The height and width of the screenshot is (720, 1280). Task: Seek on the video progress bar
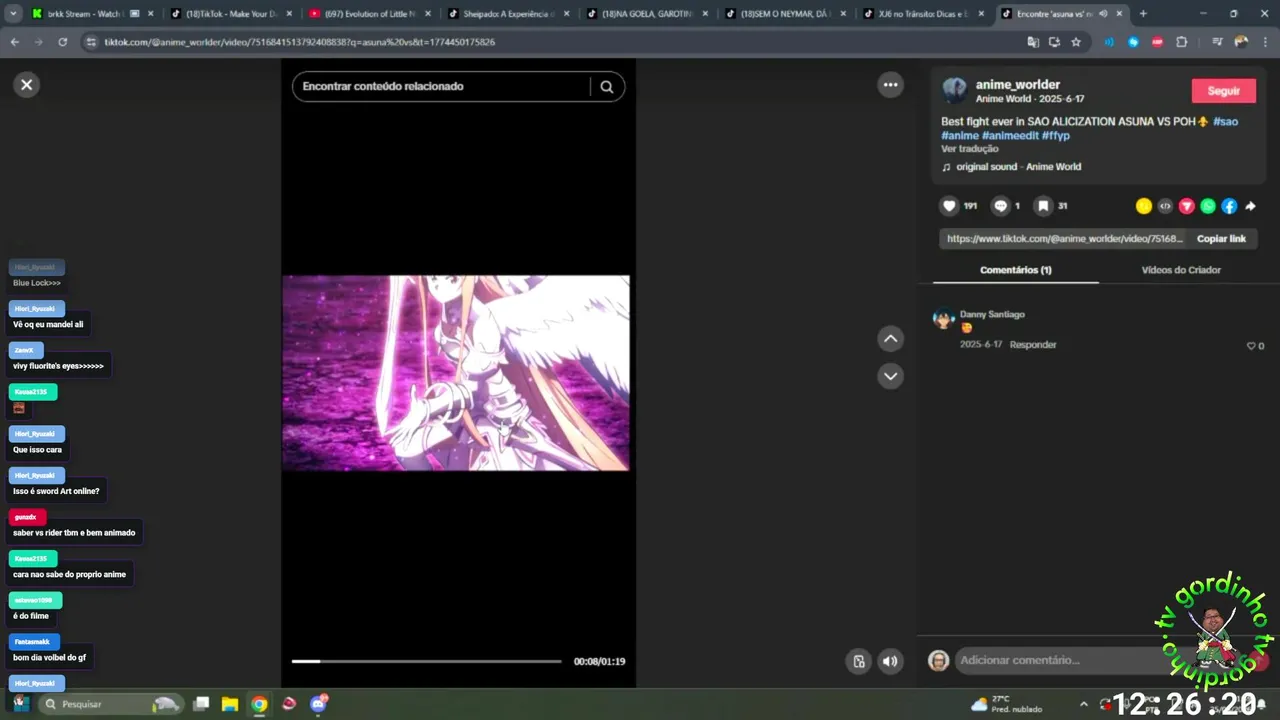(427, 661)
